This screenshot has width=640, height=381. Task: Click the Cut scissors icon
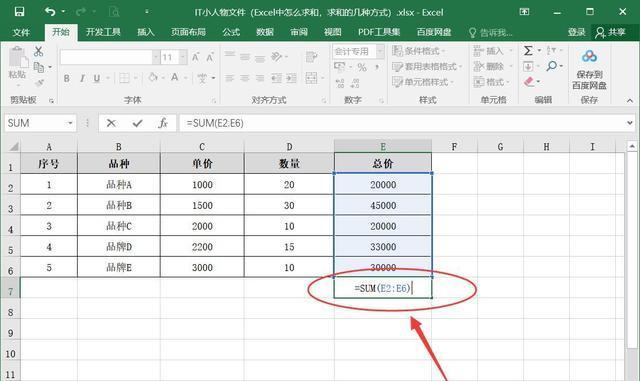[x=38, y=51]
